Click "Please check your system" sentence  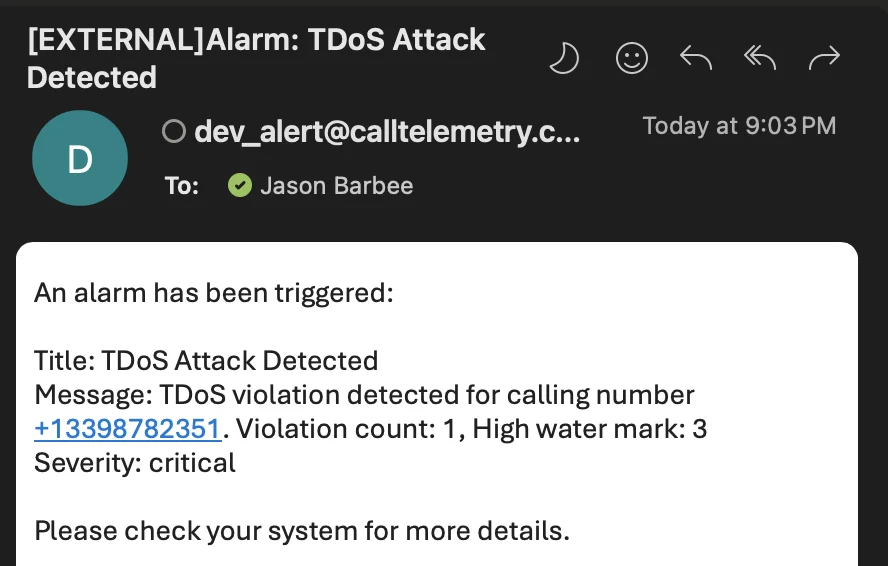(x=301, y=530)
